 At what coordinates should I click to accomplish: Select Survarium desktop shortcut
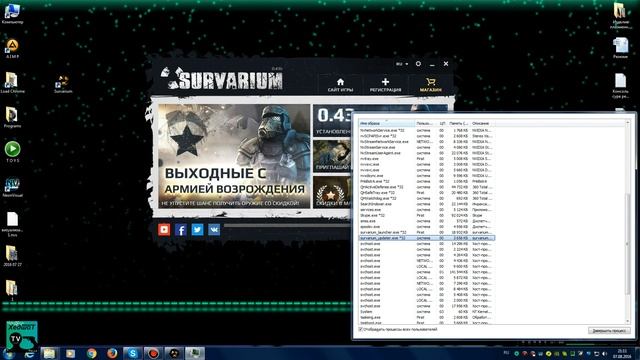(x=63, y=84)
